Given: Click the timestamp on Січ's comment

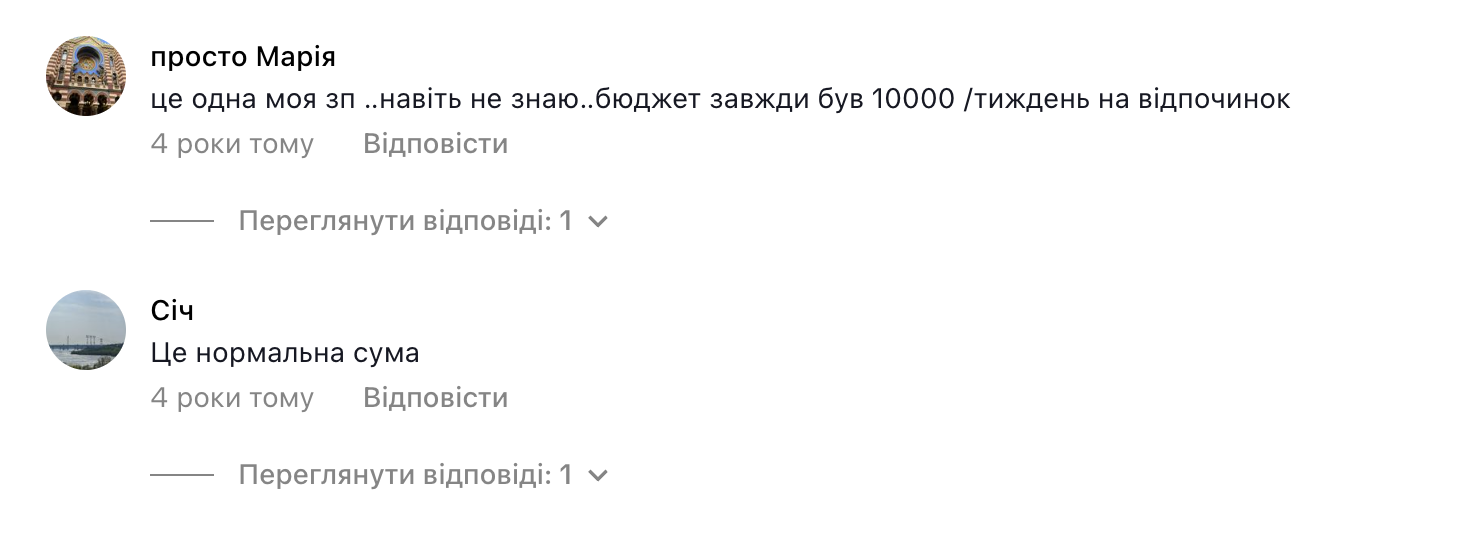Looking at the screenshot, I should 232,398.
